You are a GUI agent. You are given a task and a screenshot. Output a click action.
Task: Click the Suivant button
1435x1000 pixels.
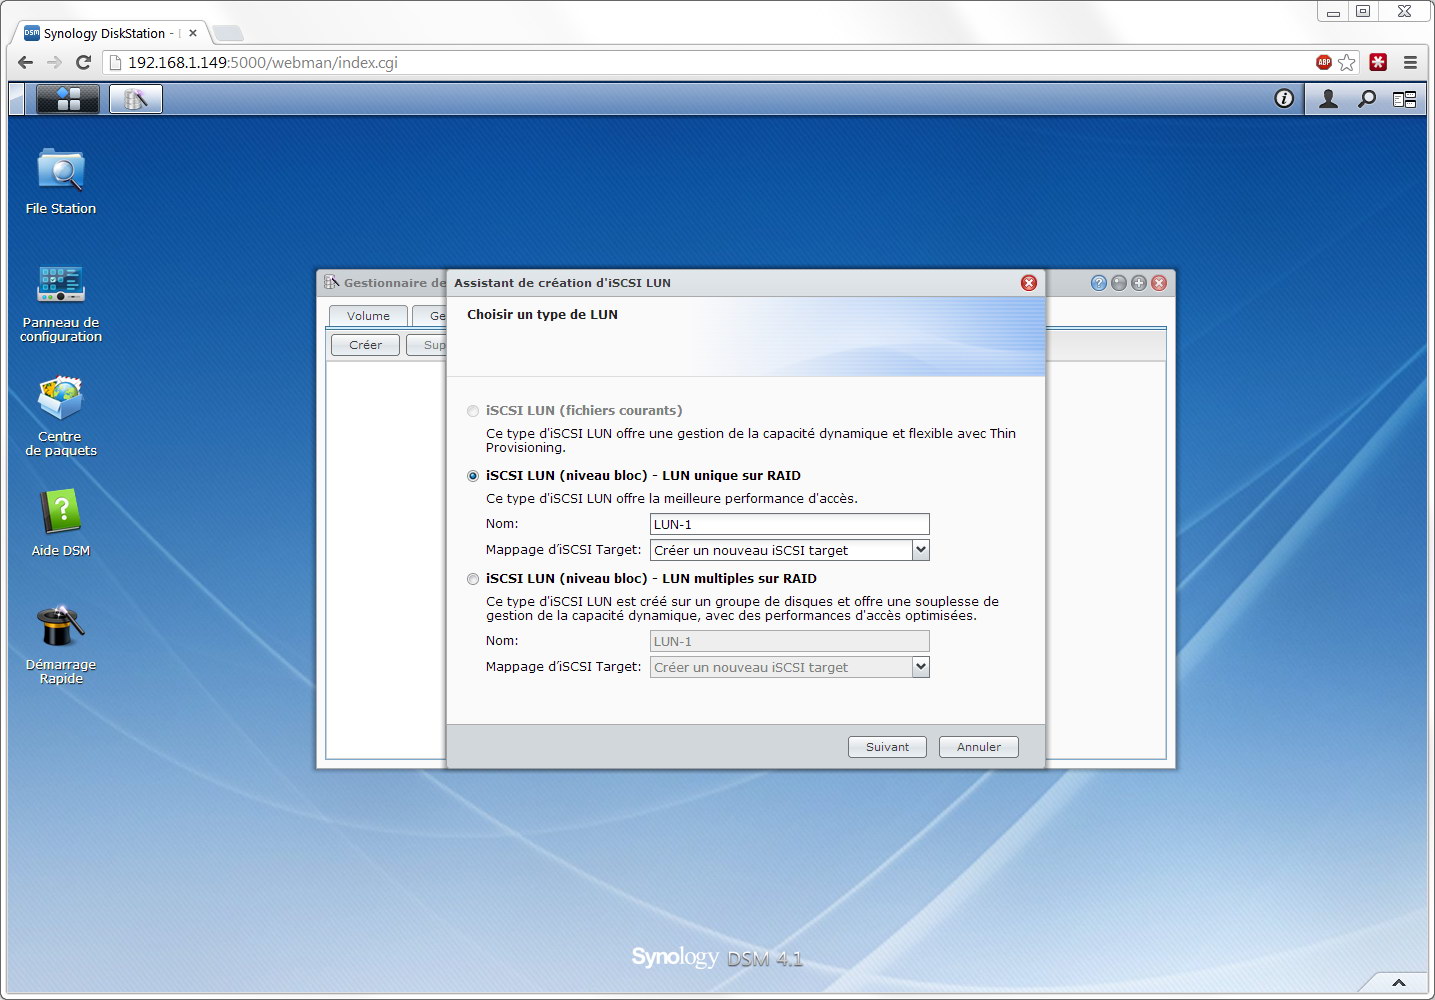tap(887, 747)
